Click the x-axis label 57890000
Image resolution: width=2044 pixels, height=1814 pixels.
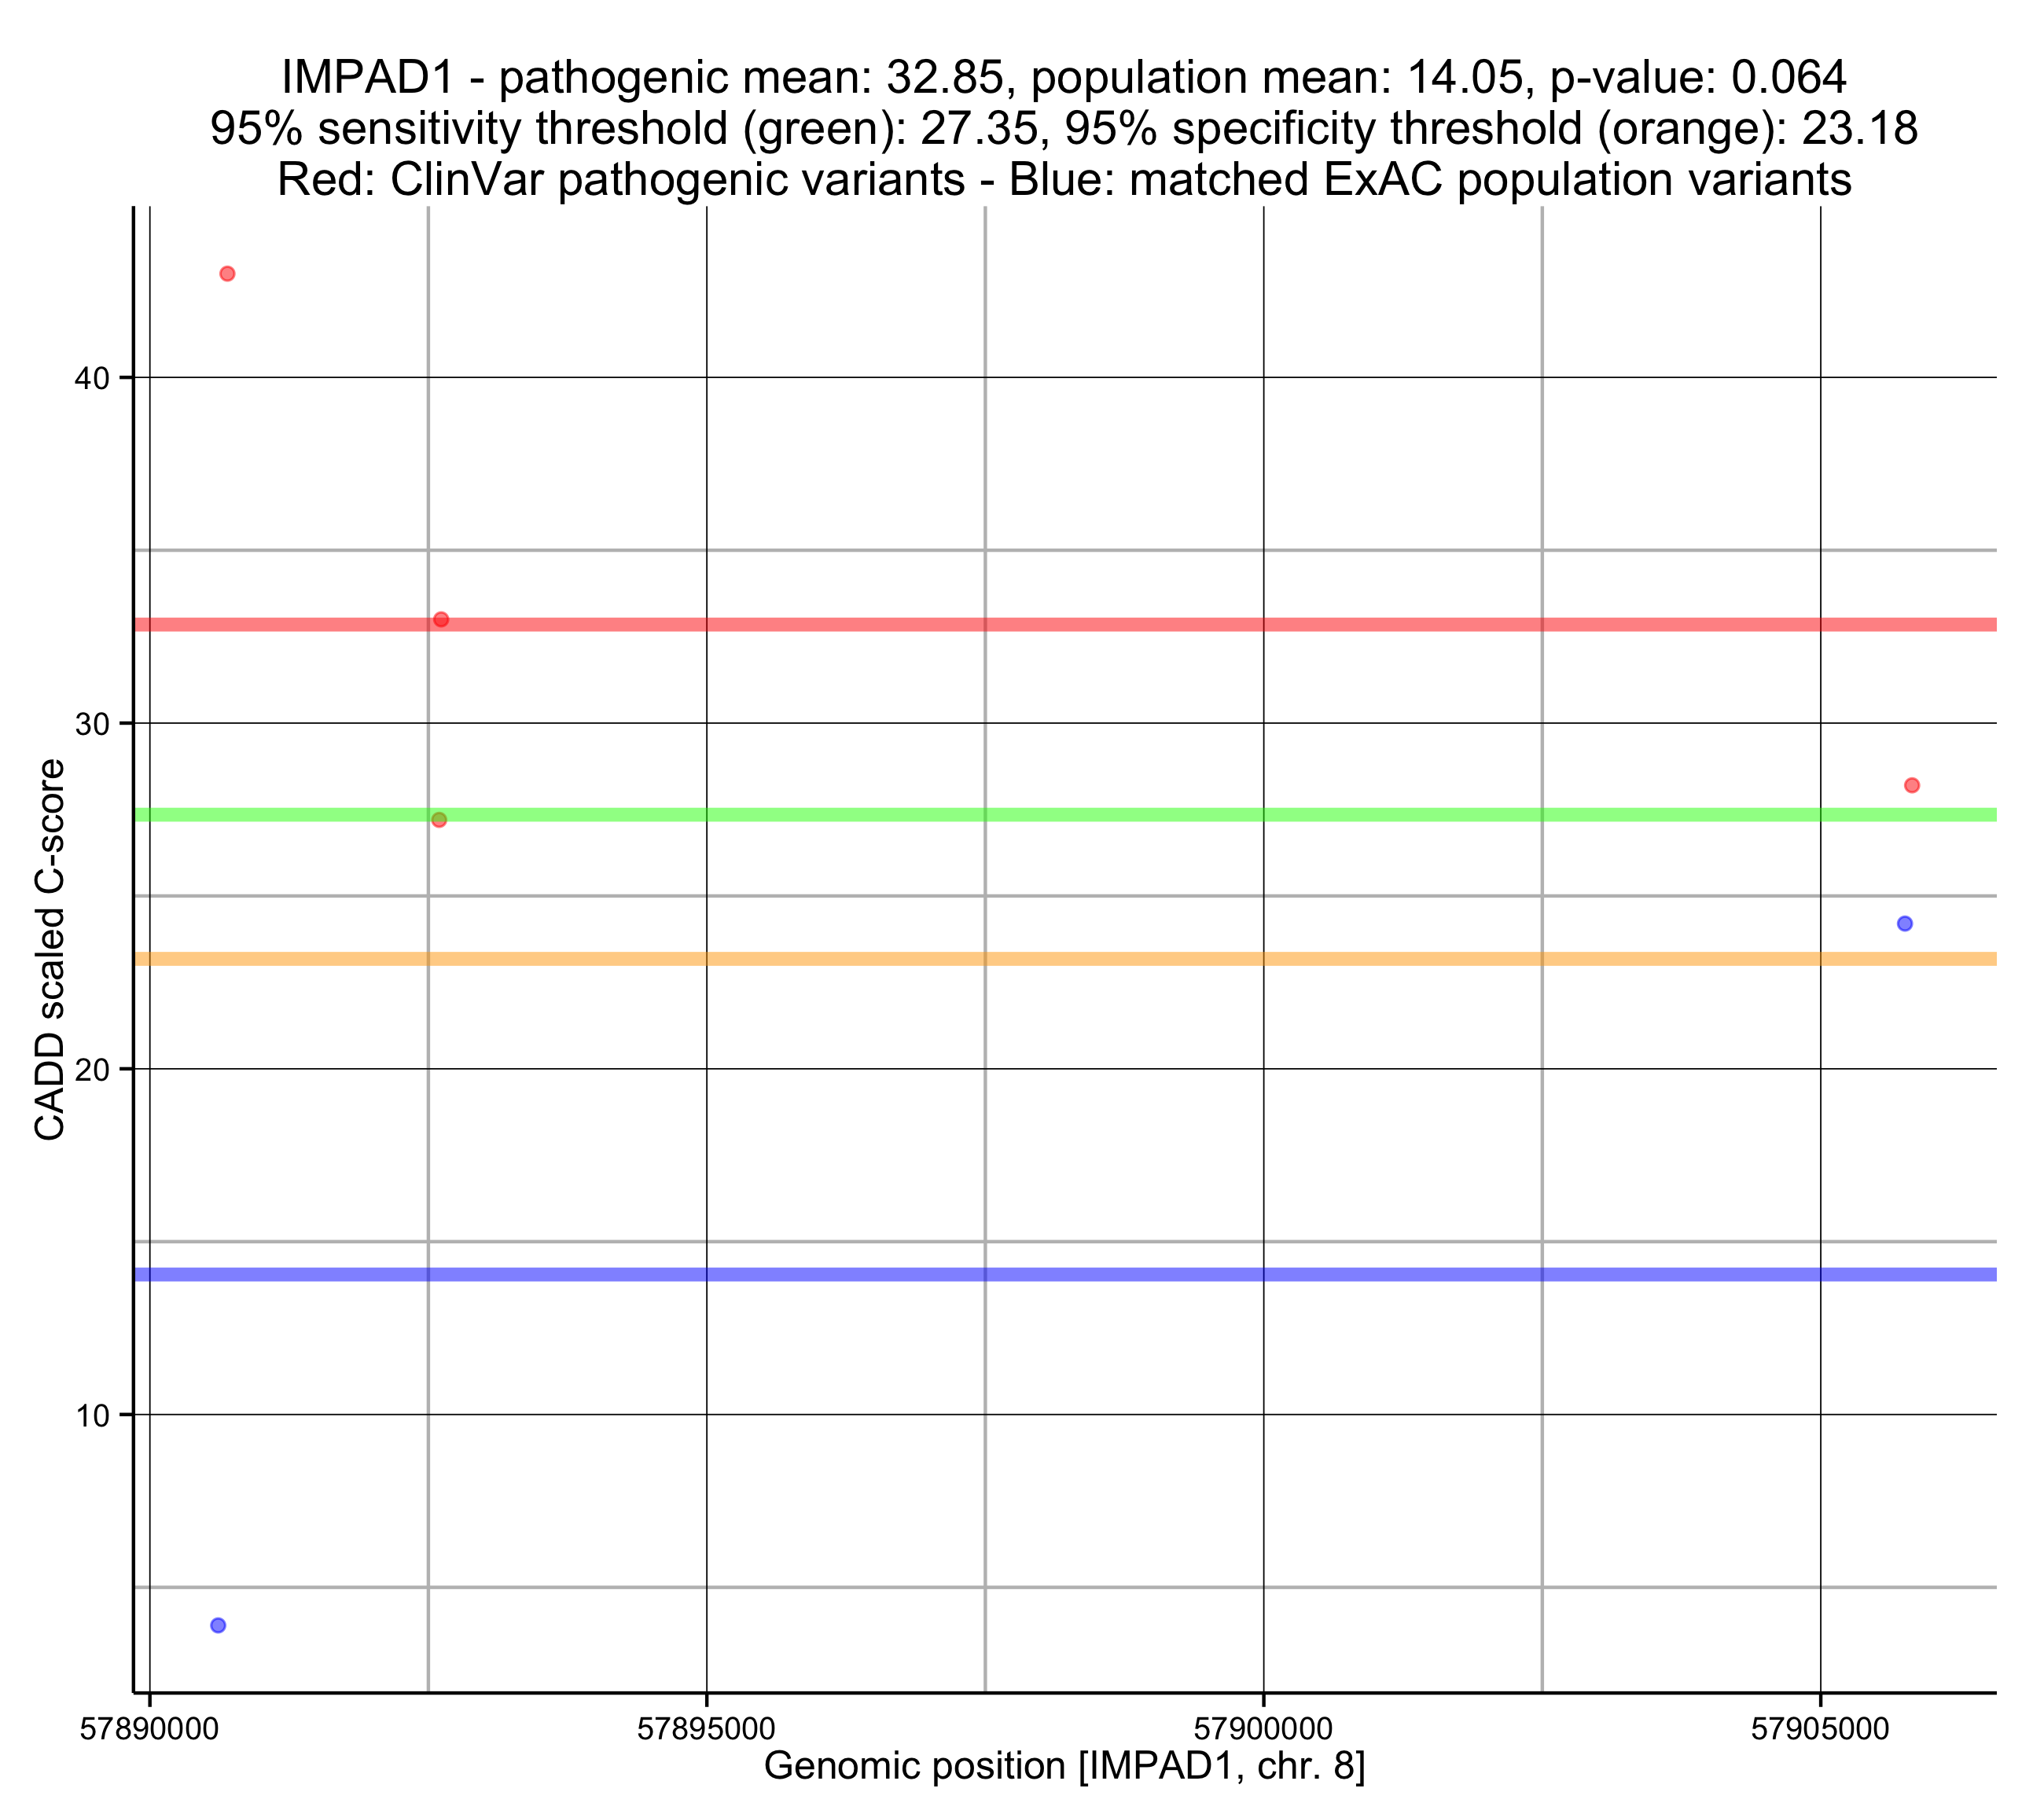point(149,1729)
